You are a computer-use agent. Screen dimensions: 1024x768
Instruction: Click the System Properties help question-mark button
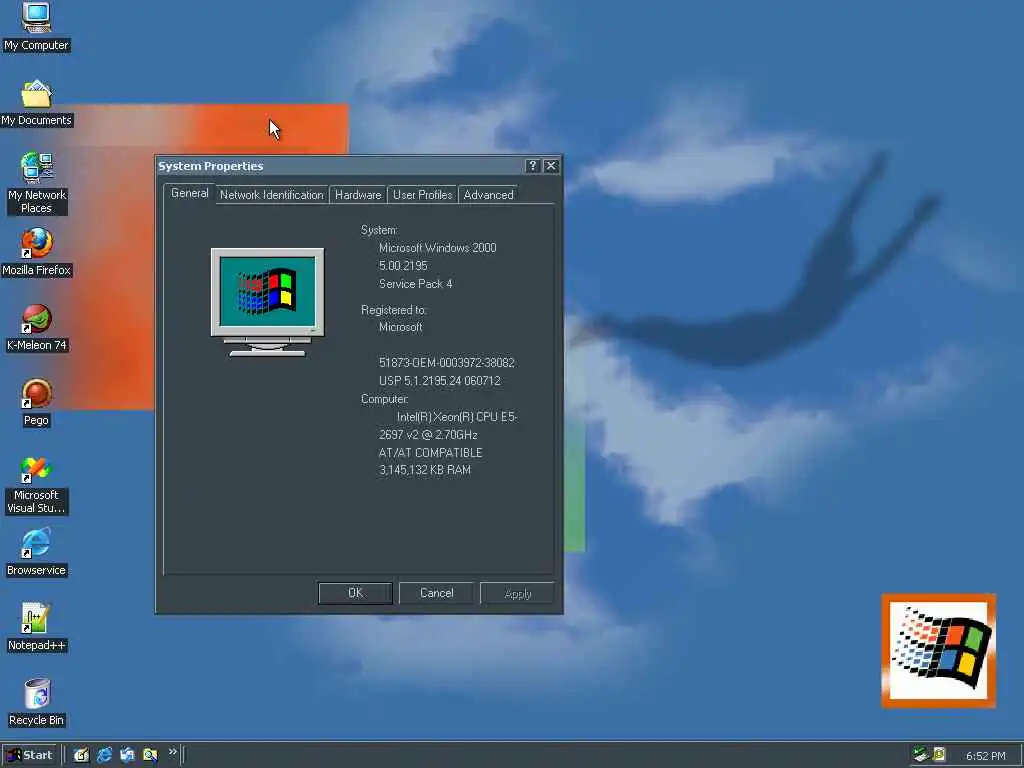[x=532, y=166]
